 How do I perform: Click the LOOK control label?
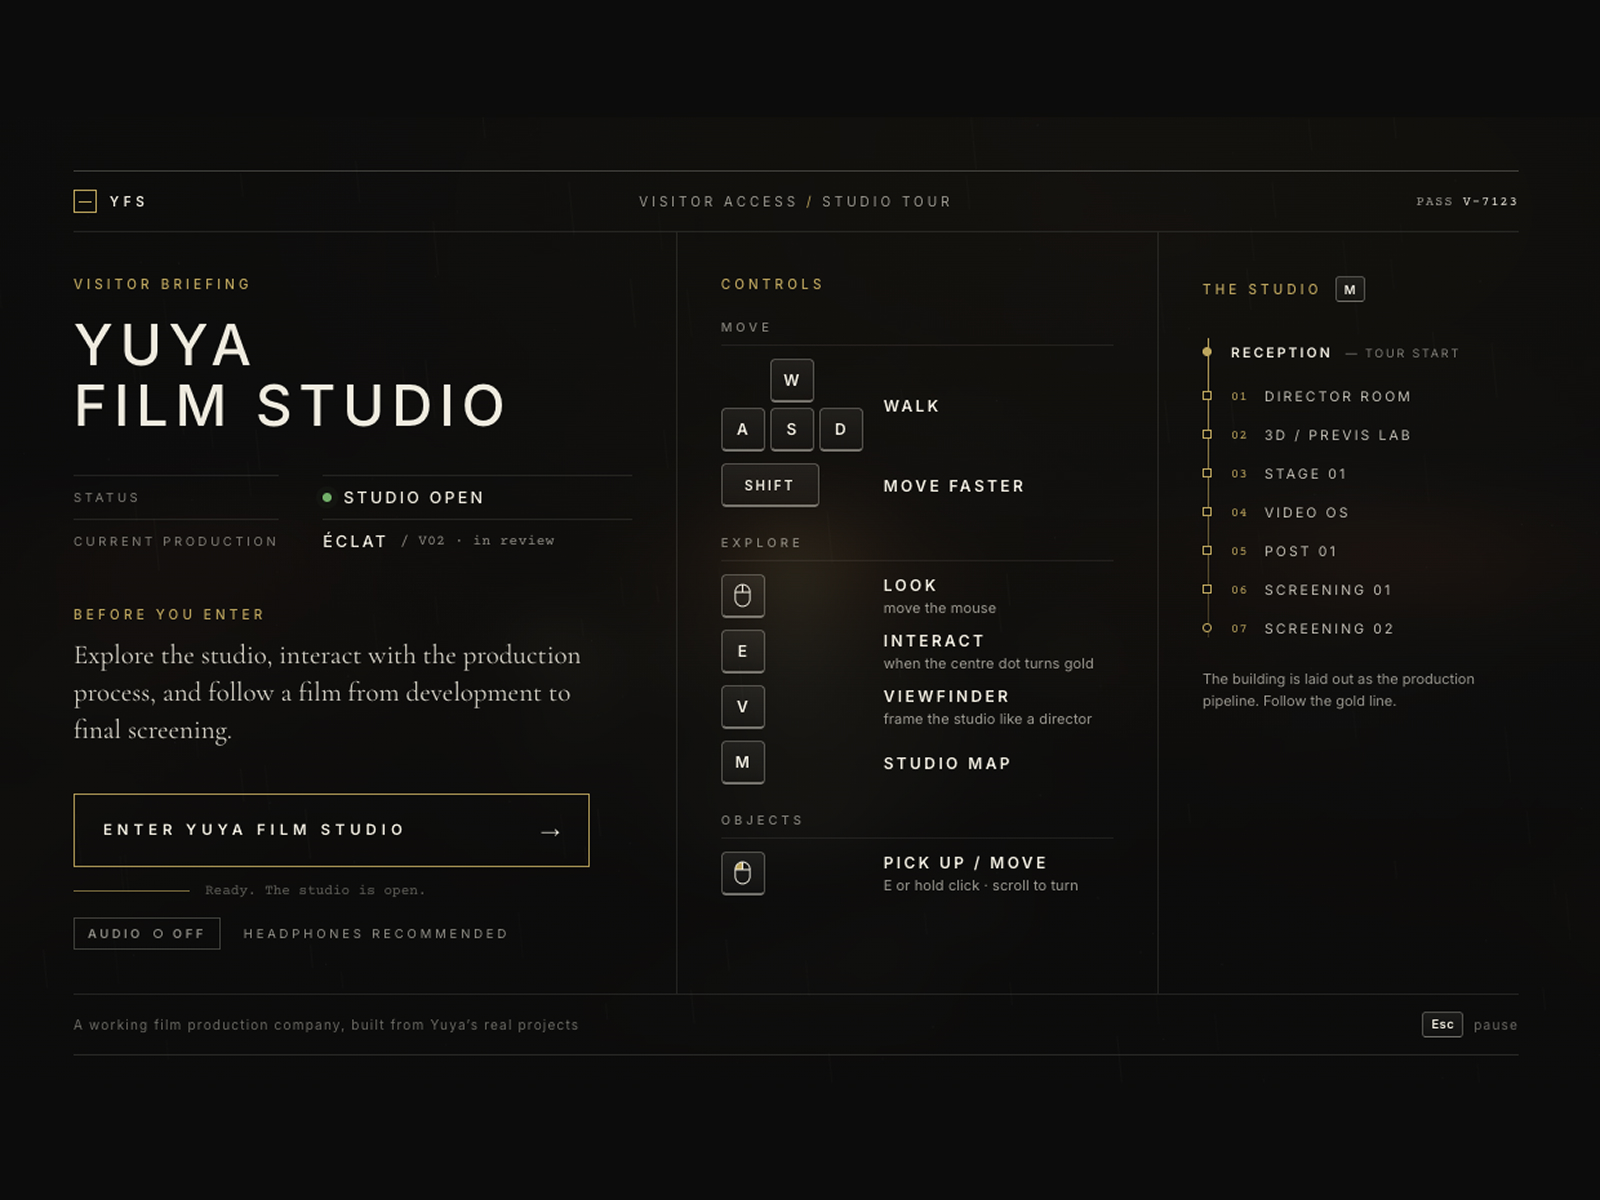point(910,585)
